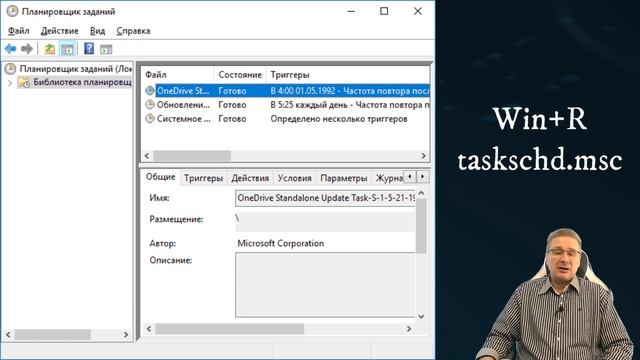Click details pane vertical scrollbar thumb
The width and height of the screenshot is (640, 360).
(422, 226)
